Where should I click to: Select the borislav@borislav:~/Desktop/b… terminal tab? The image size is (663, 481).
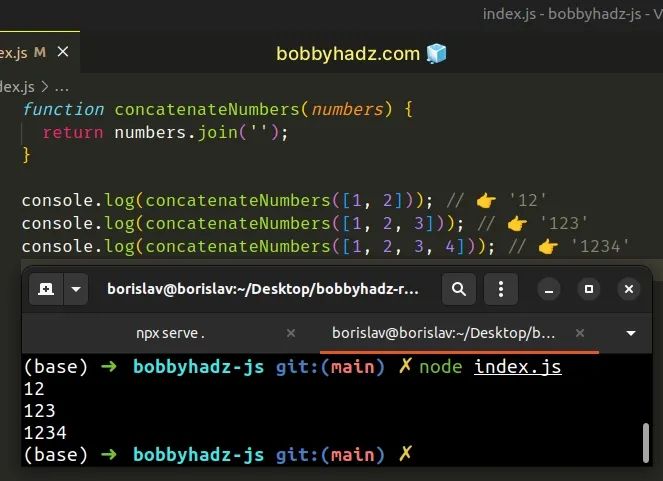tap(444, 333)
